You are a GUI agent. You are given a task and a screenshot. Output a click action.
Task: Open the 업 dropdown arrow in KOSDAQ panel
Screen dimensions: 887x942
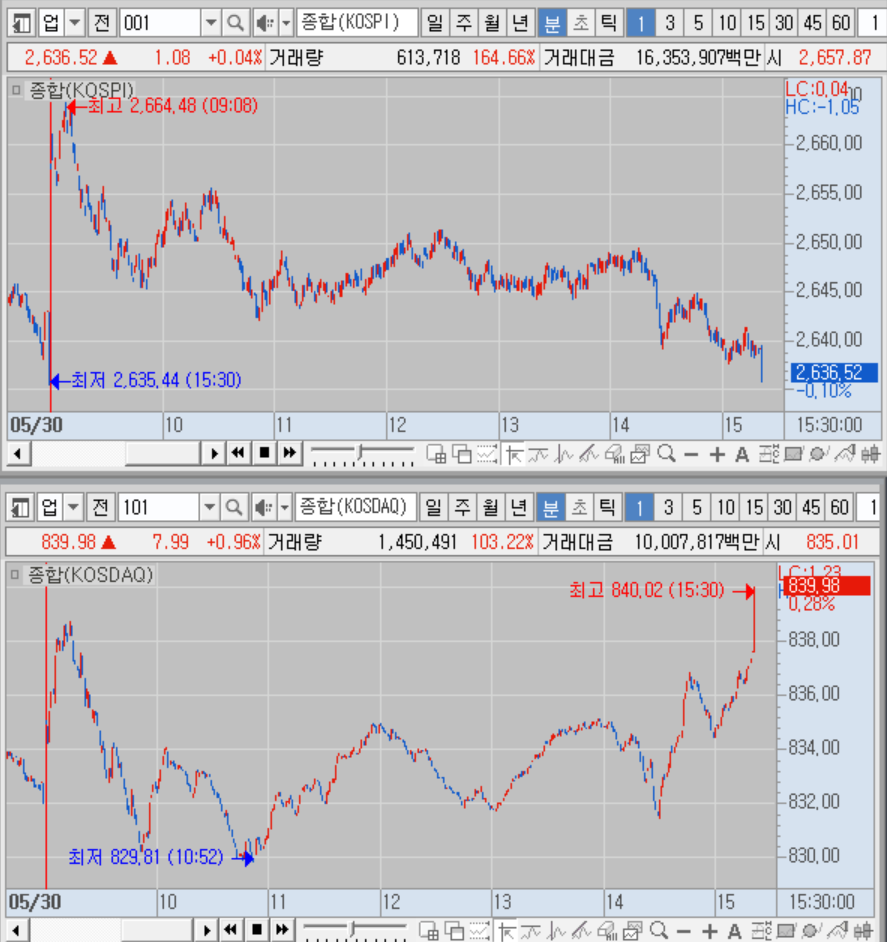(73, 508)
